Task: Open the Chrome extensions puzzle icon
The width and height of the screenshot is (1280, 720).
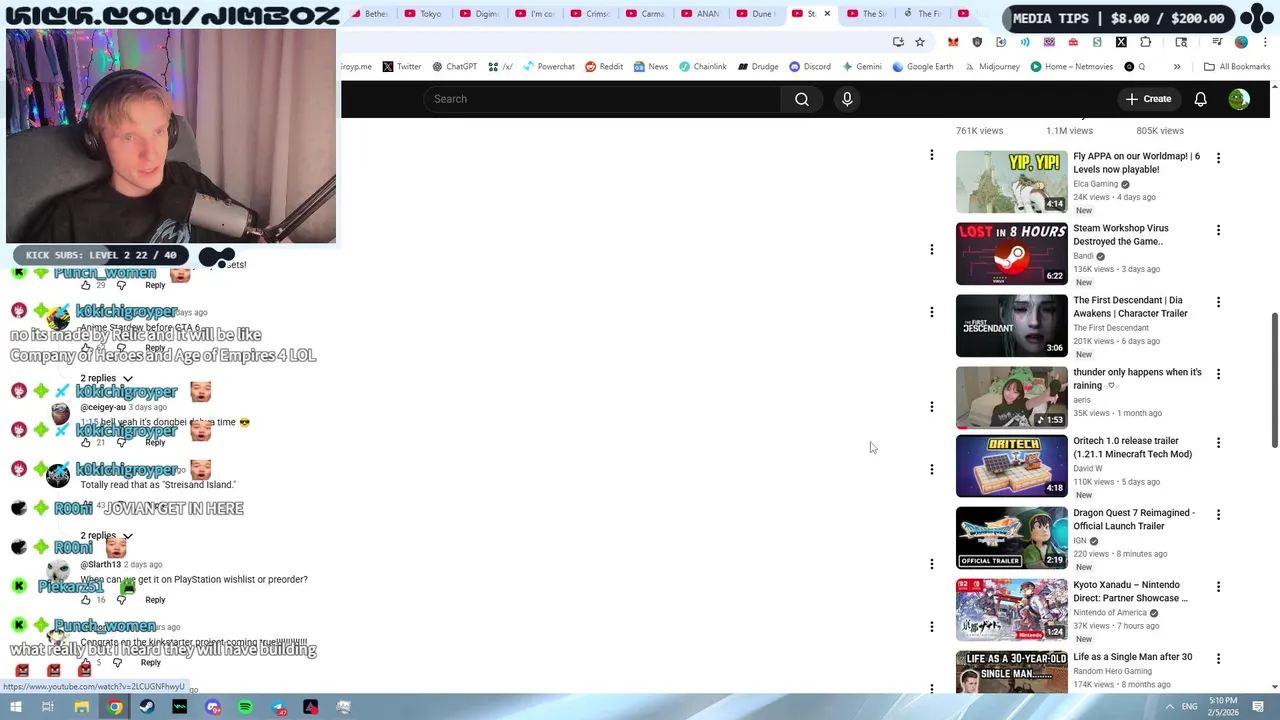Action: point(1145,42)
